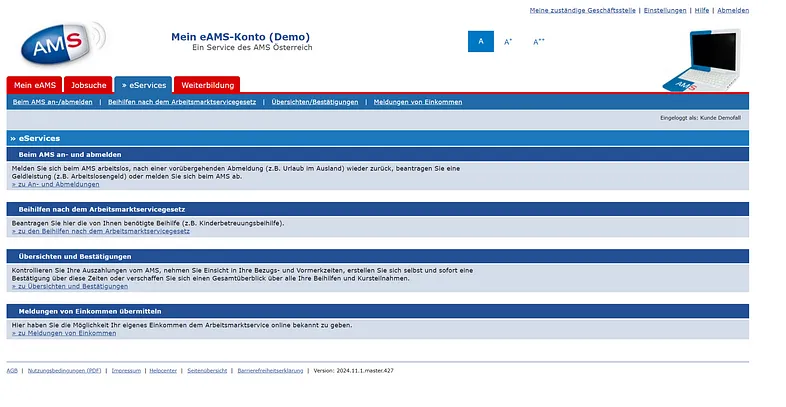786x407 pixels.
Task: Open Beim AMS an-/abmelden submenu
Action: [53, 102]
